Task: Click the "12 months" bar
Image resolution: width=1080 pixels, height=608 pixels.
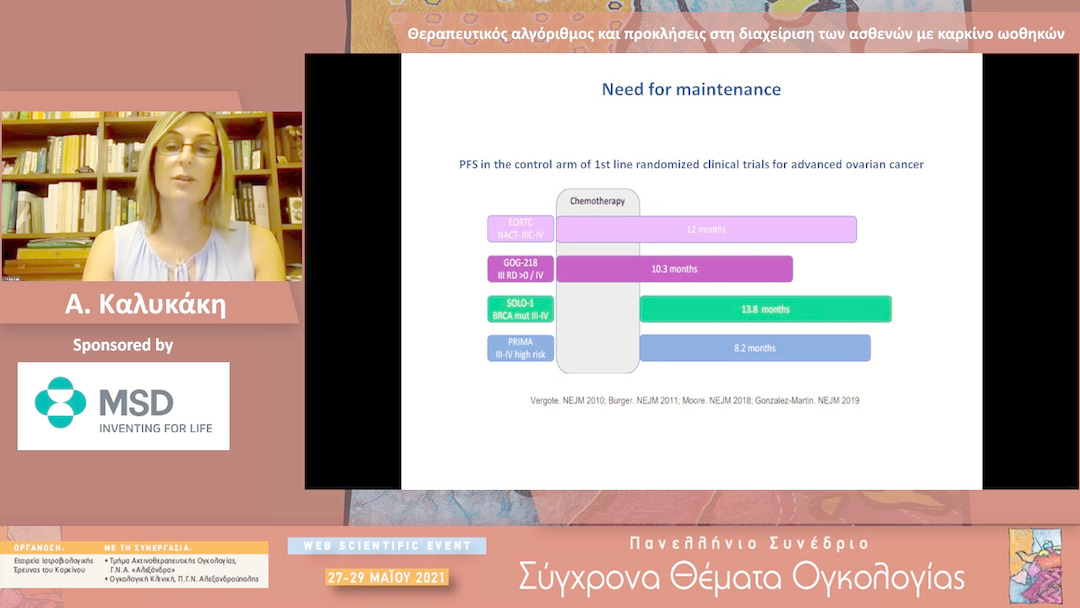Action: (707, 229)
